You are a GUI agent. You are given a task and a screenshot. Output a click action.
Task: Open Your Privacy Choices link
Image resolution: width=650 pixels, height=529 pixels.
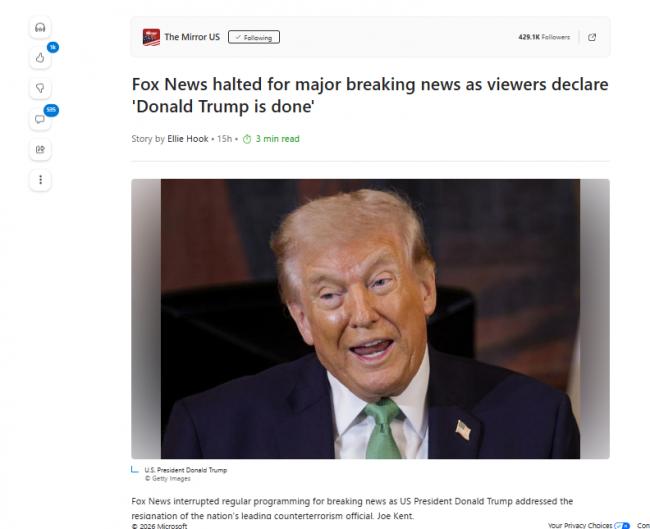[580, 525]
